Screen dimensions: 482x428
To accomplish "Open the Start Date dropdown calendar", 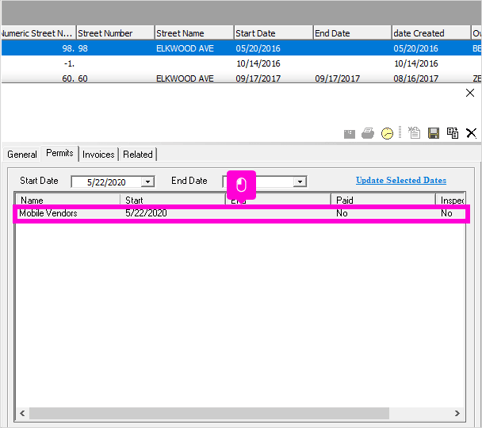I will [x=147, y=182].
